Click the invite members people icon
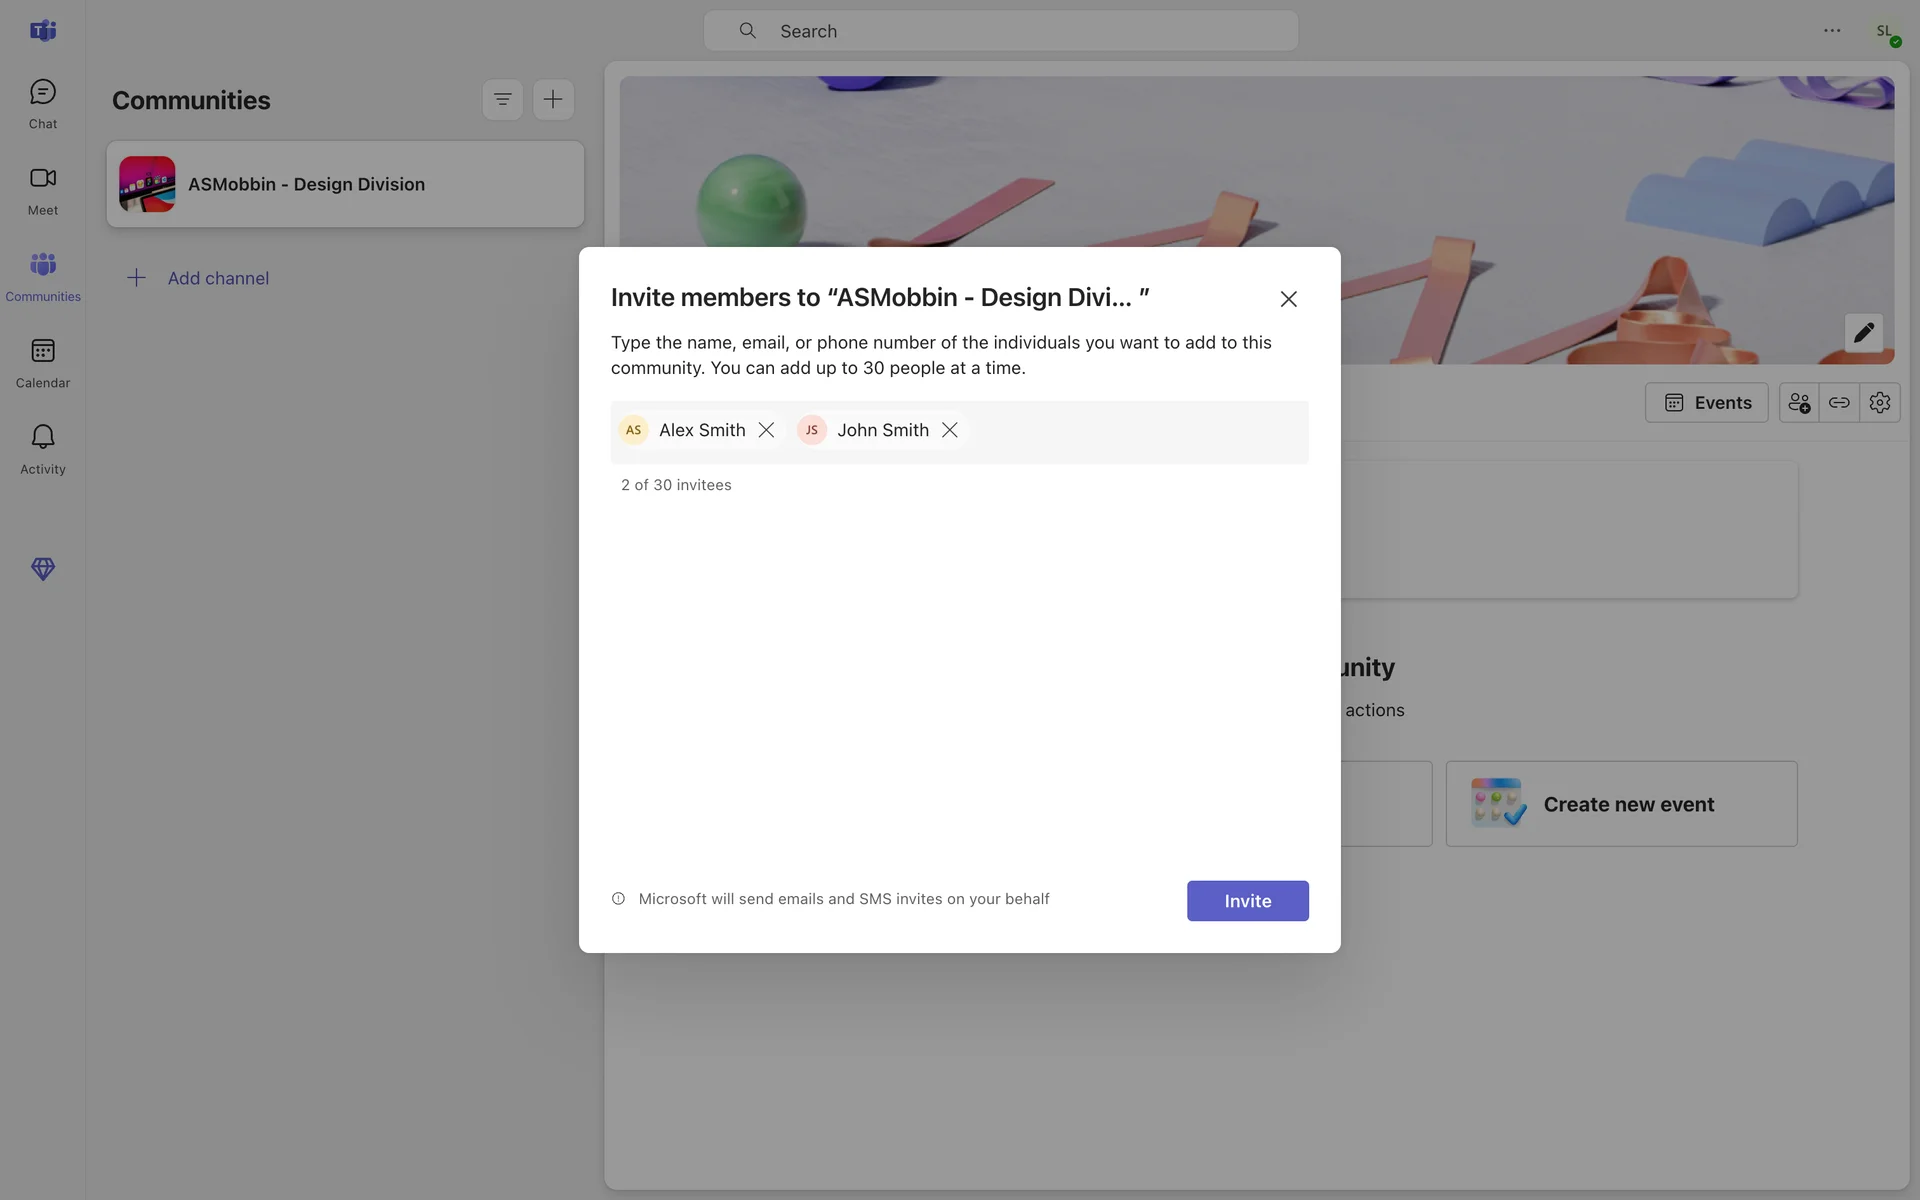The width and height of the screenshot is (1920, 1200). click(1799, 403)
